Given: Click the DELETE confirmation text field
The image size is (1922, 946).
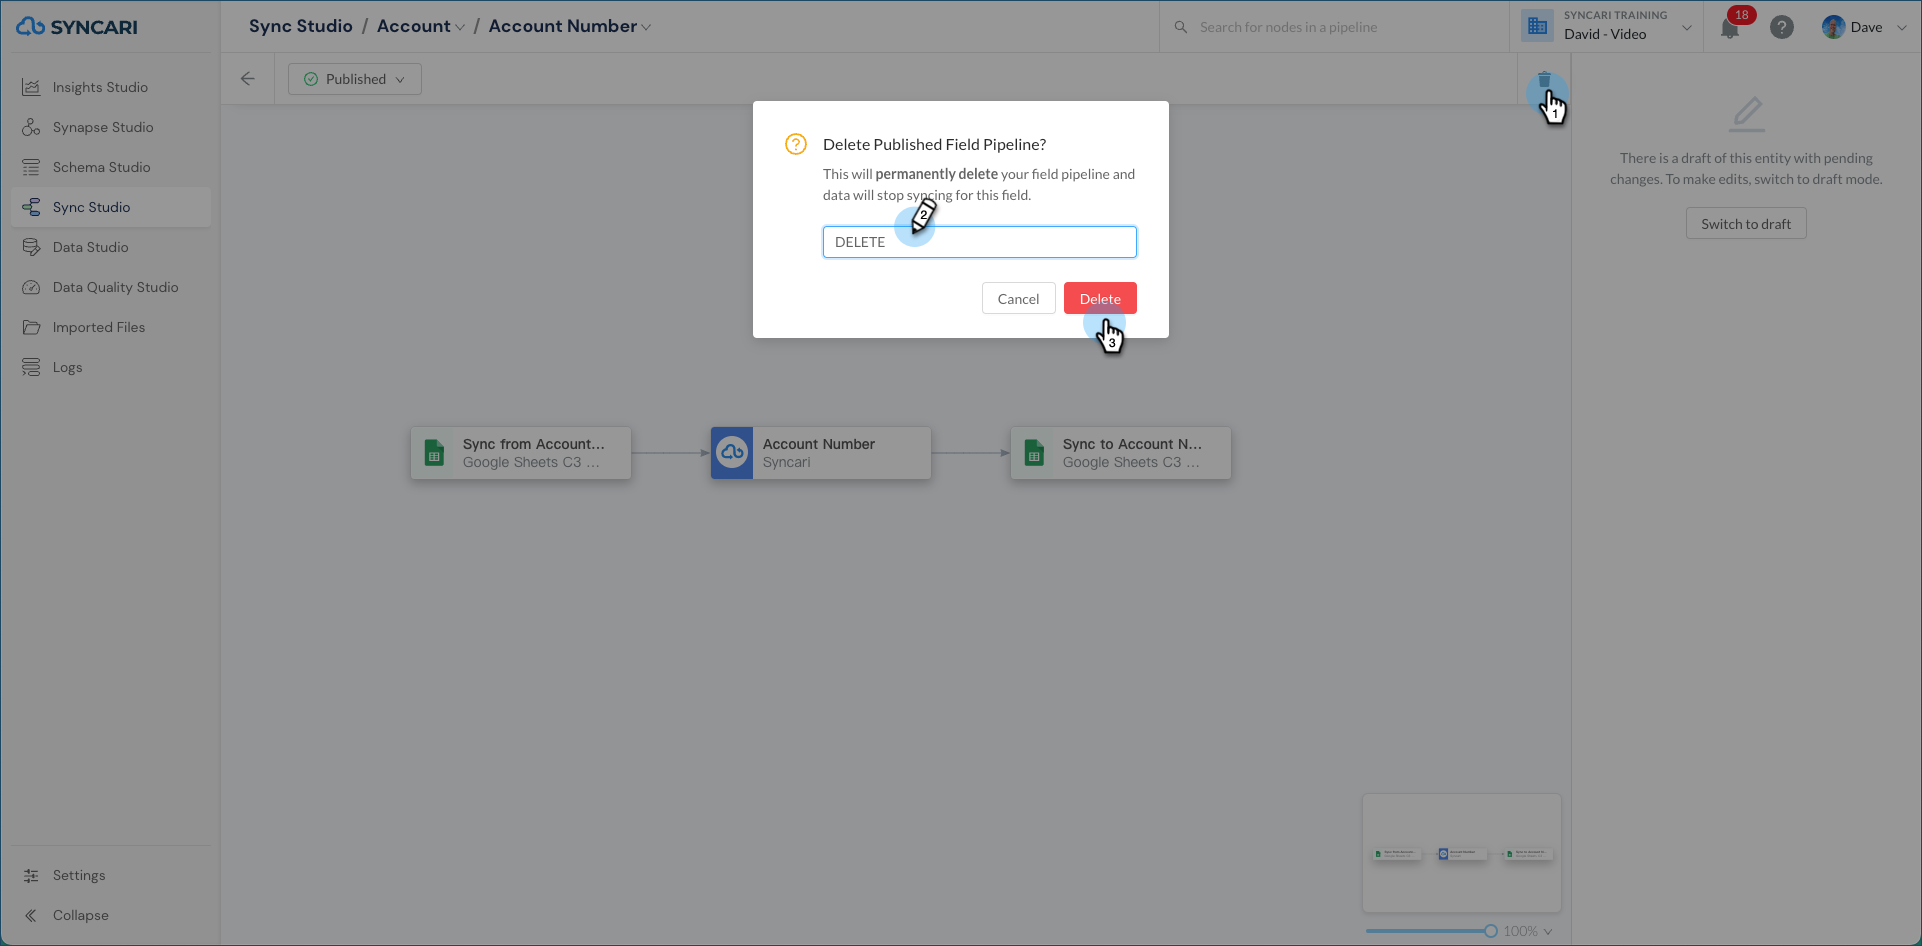Looking at the screenshot, I should (980, 242).
